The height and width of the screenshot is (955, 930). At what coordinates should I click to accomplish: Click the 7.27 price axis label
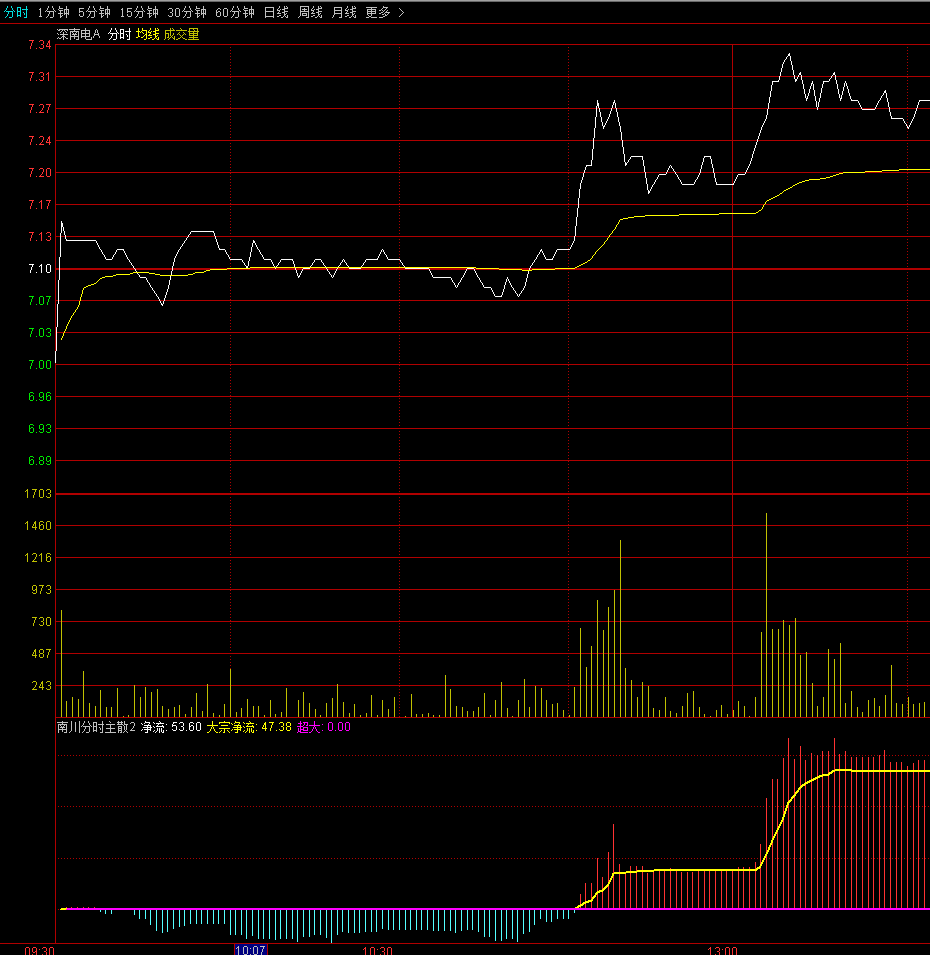pyautogui.click(x=40, y=109)
